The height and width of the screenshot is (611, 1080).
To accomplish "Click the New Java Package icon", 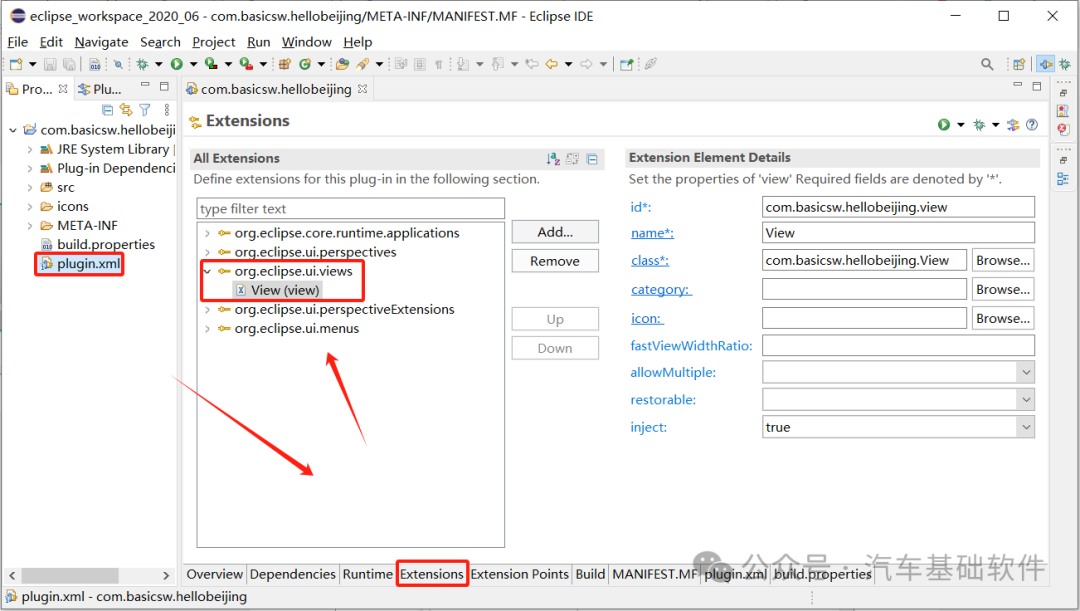I will (x=284, y=64).
